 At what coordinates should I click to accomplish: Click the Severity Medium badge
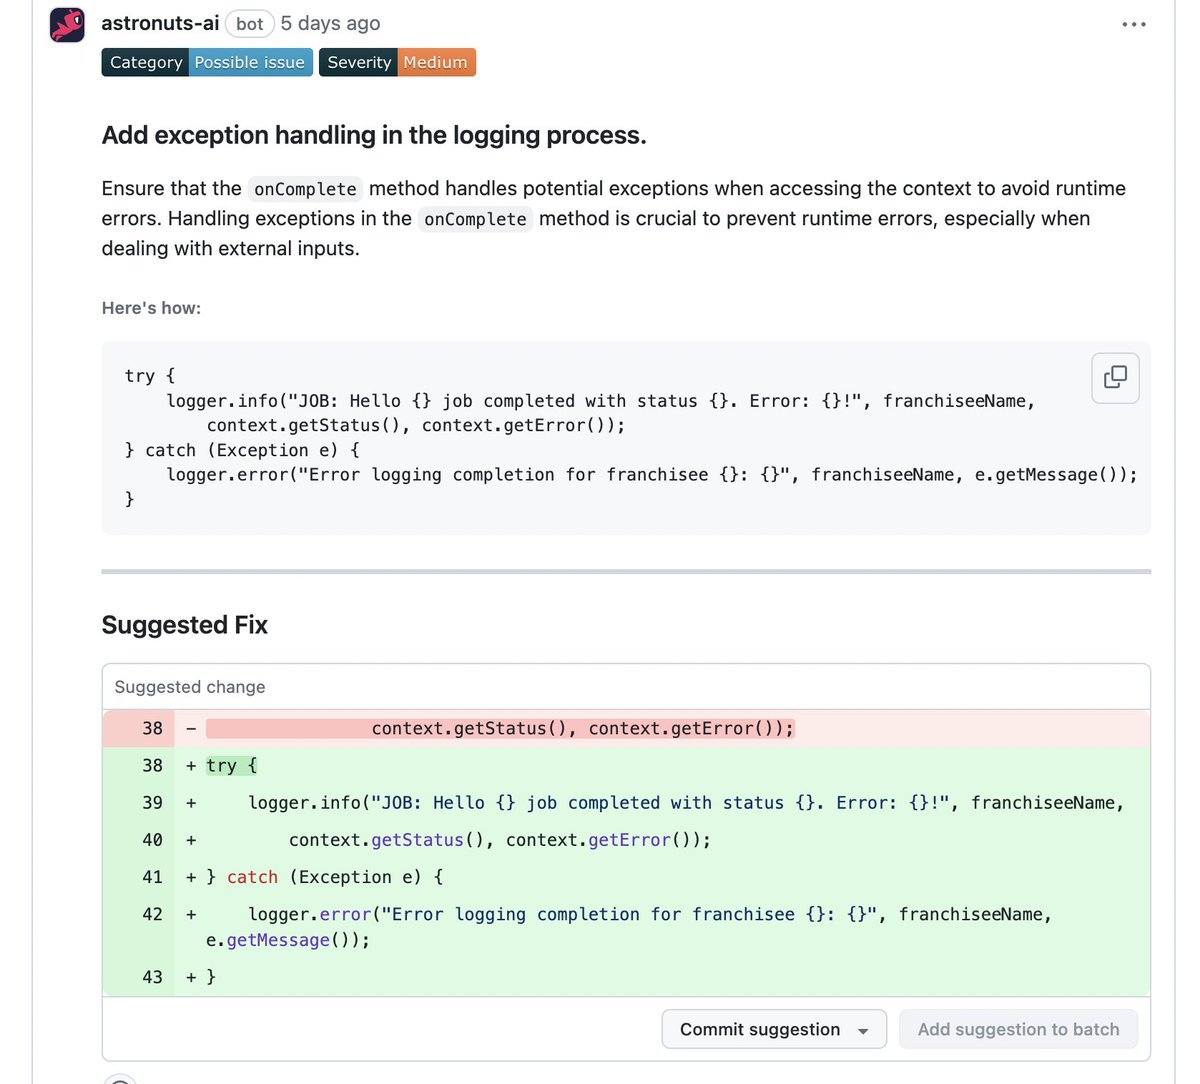397,62
